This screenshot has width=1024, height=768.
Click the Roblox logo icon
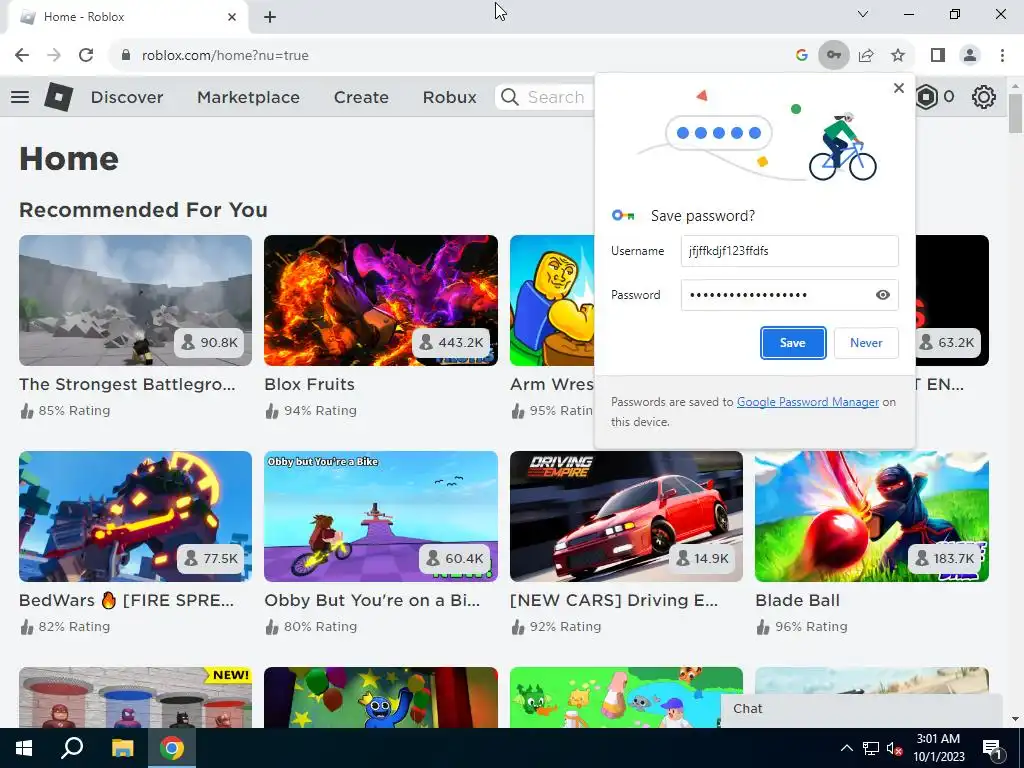tap(58, 97)
